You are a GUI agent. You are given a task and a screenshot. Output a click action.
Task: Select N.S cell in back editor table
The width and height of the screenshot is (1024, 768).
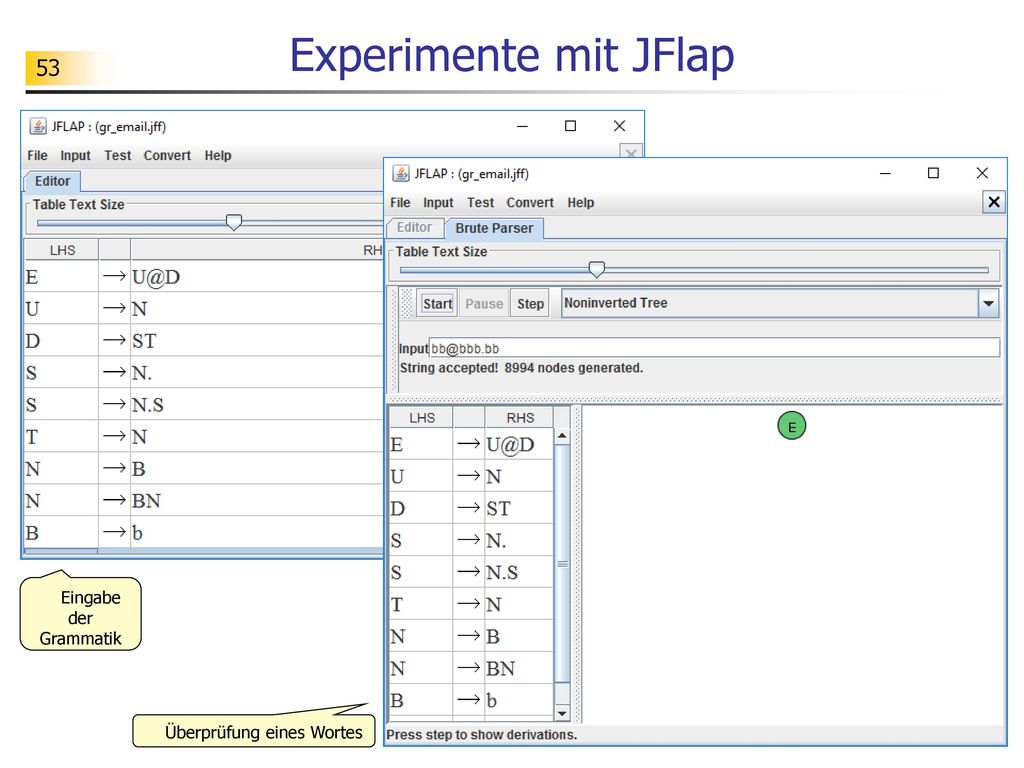point(257,405)
